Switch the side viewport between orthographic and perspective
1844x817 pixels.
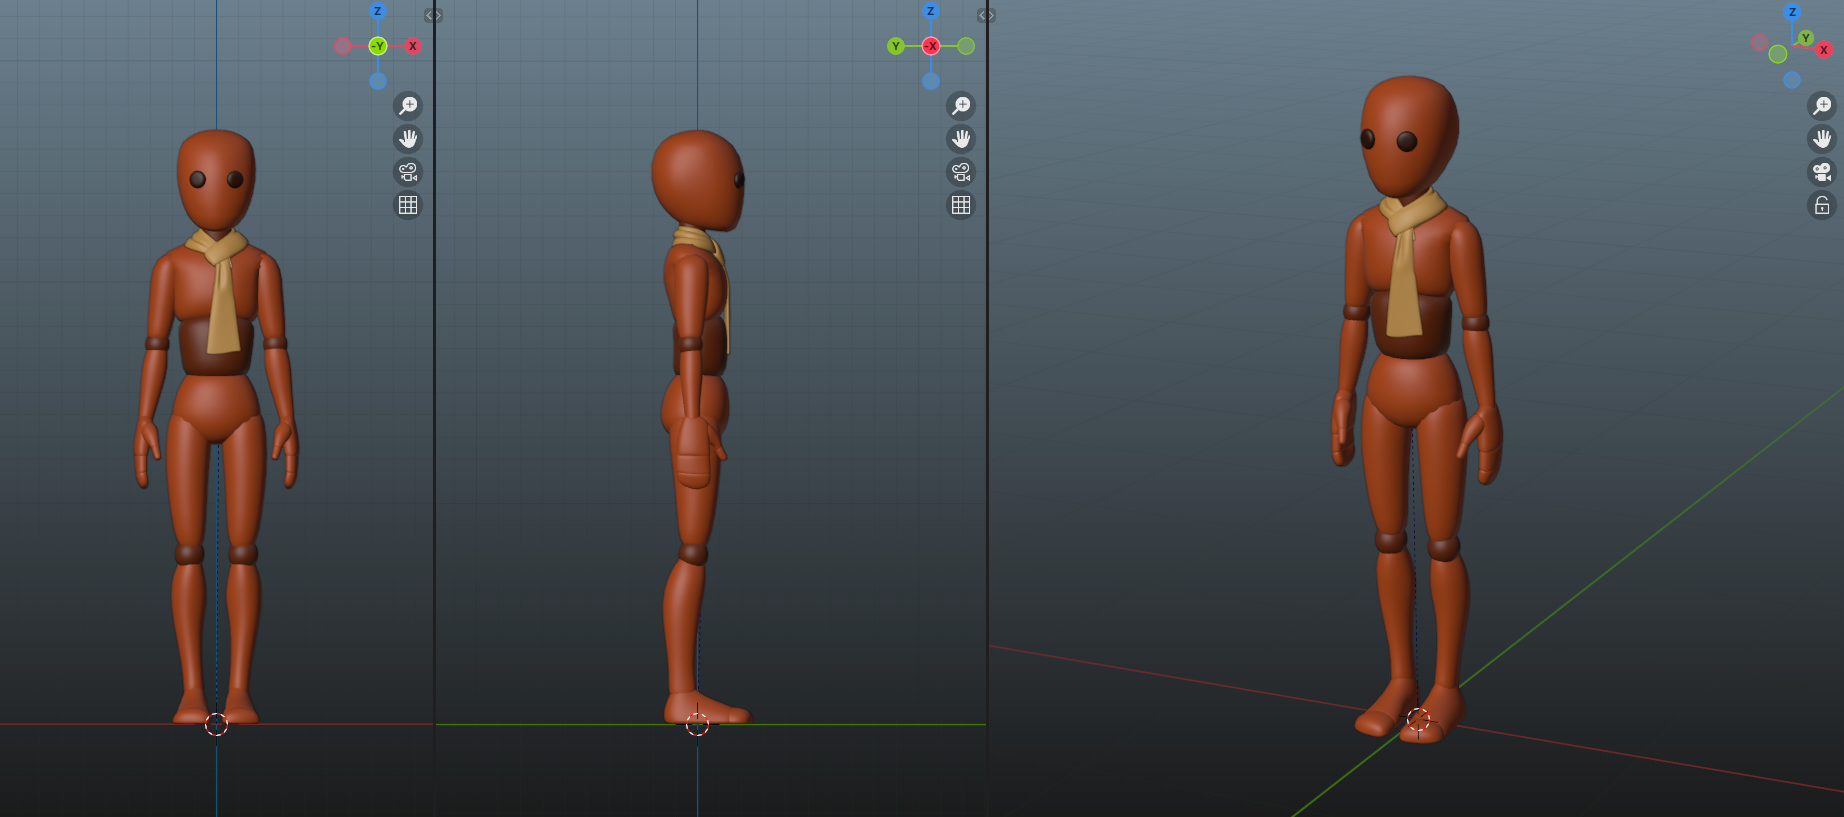point(961,205)
